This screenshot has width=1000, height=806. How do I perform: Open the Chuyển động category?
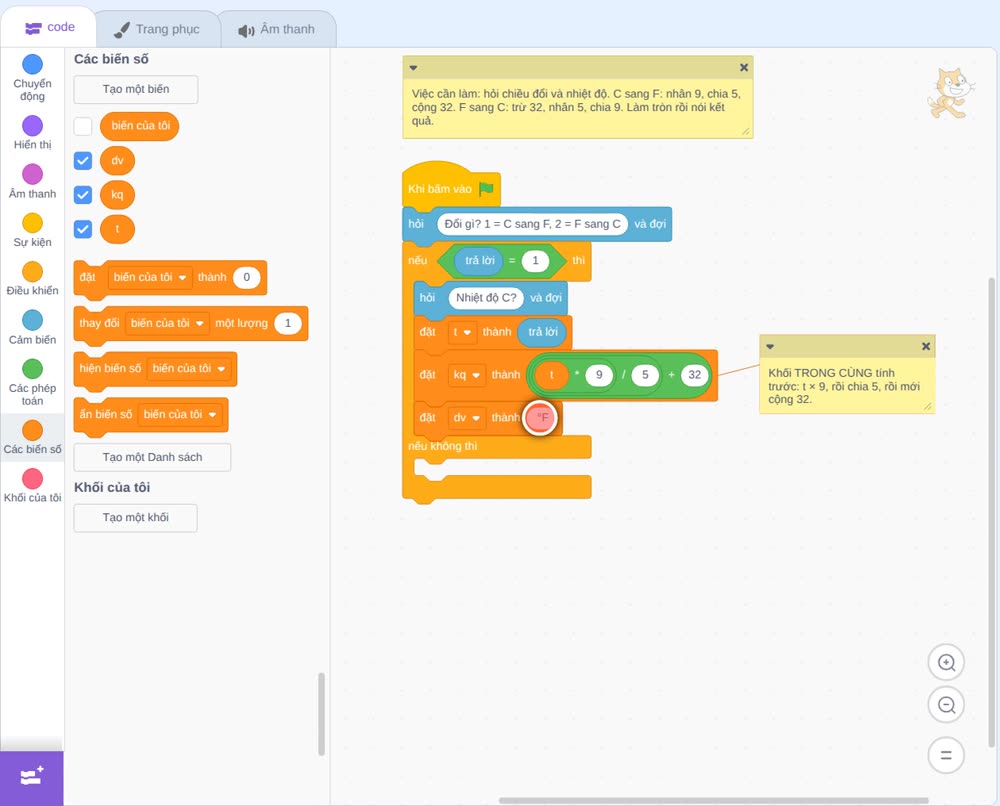[x=33, y=78]
